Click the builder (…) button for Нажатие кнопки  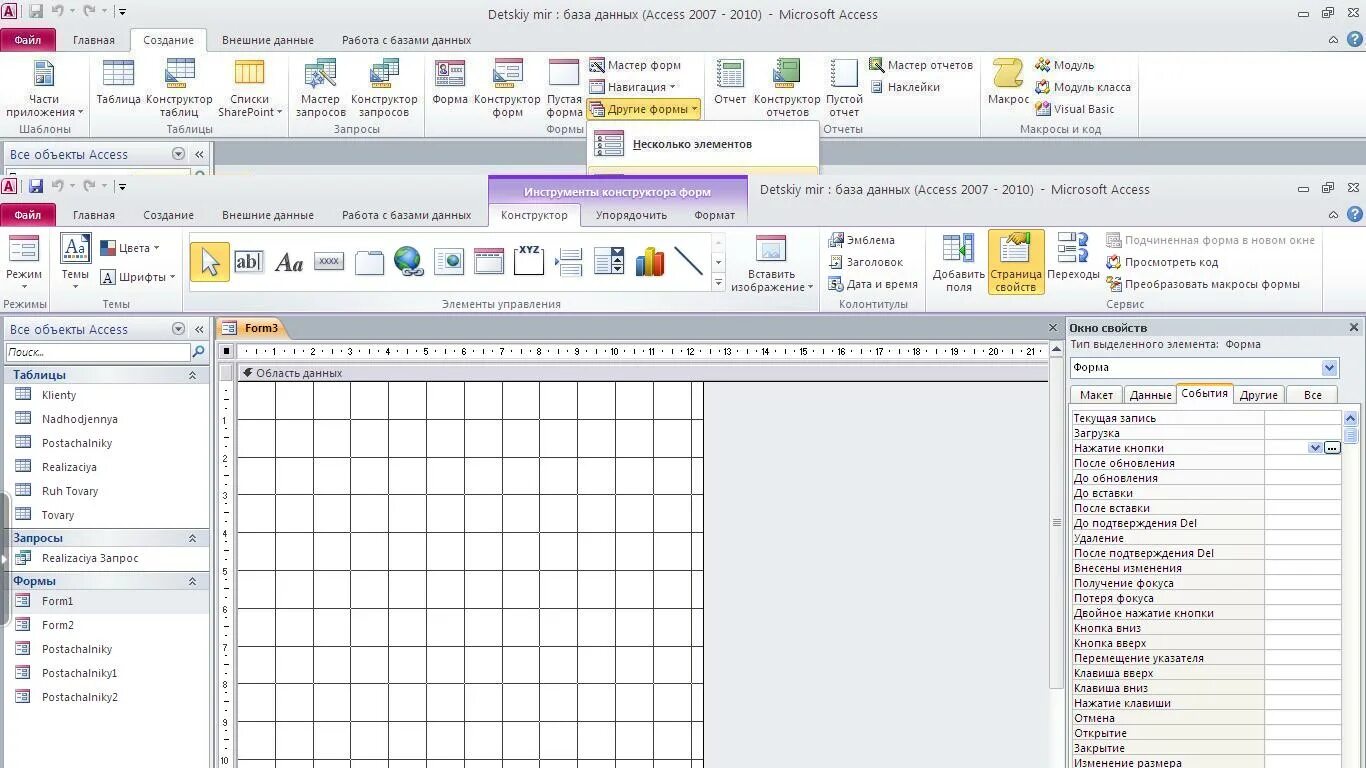(1332, 448)
